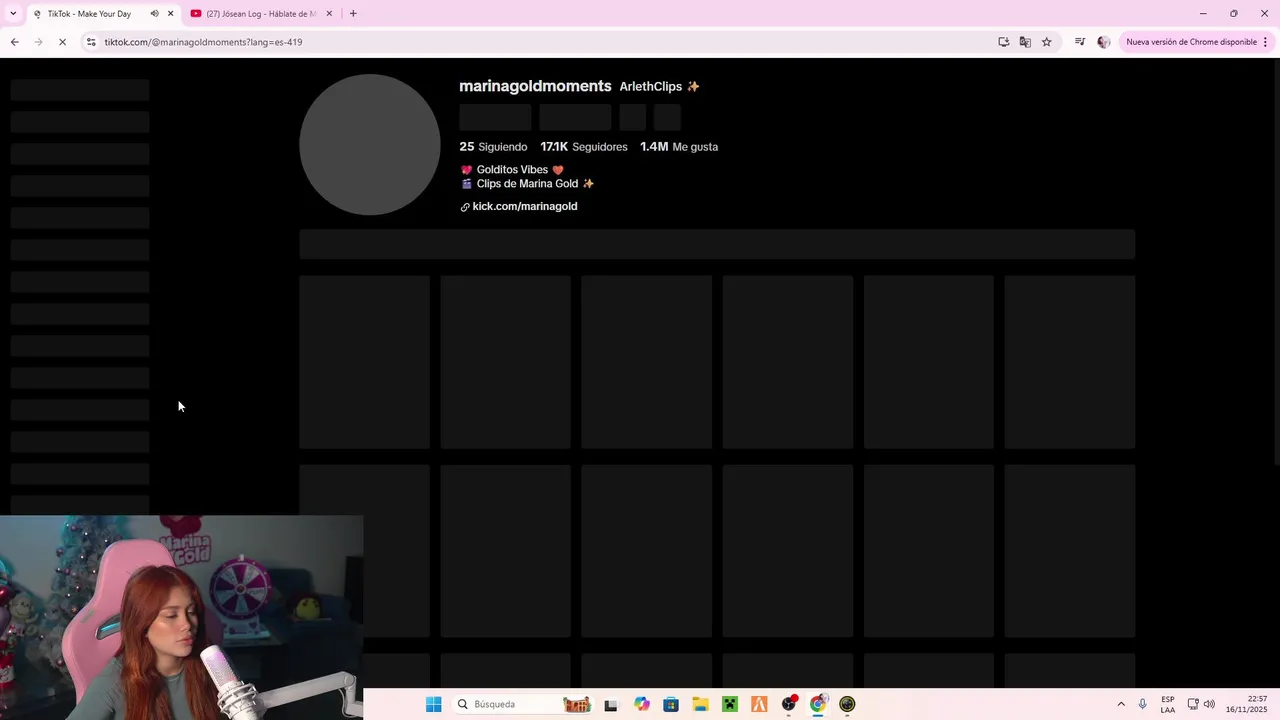Go back to the previous page

(14, 42)
